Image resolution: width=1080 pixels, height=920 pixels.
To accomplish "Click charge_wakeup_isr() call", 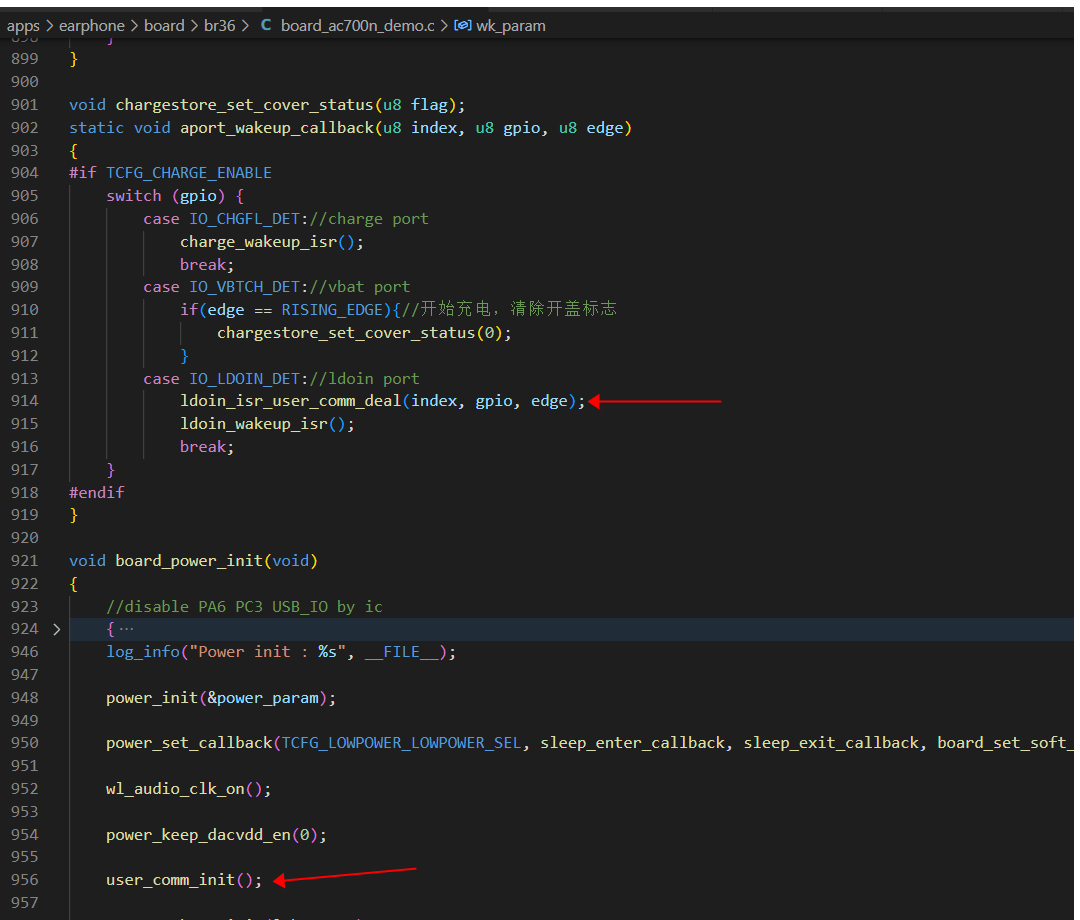I will pyautogui.click(x=272, y=242).
